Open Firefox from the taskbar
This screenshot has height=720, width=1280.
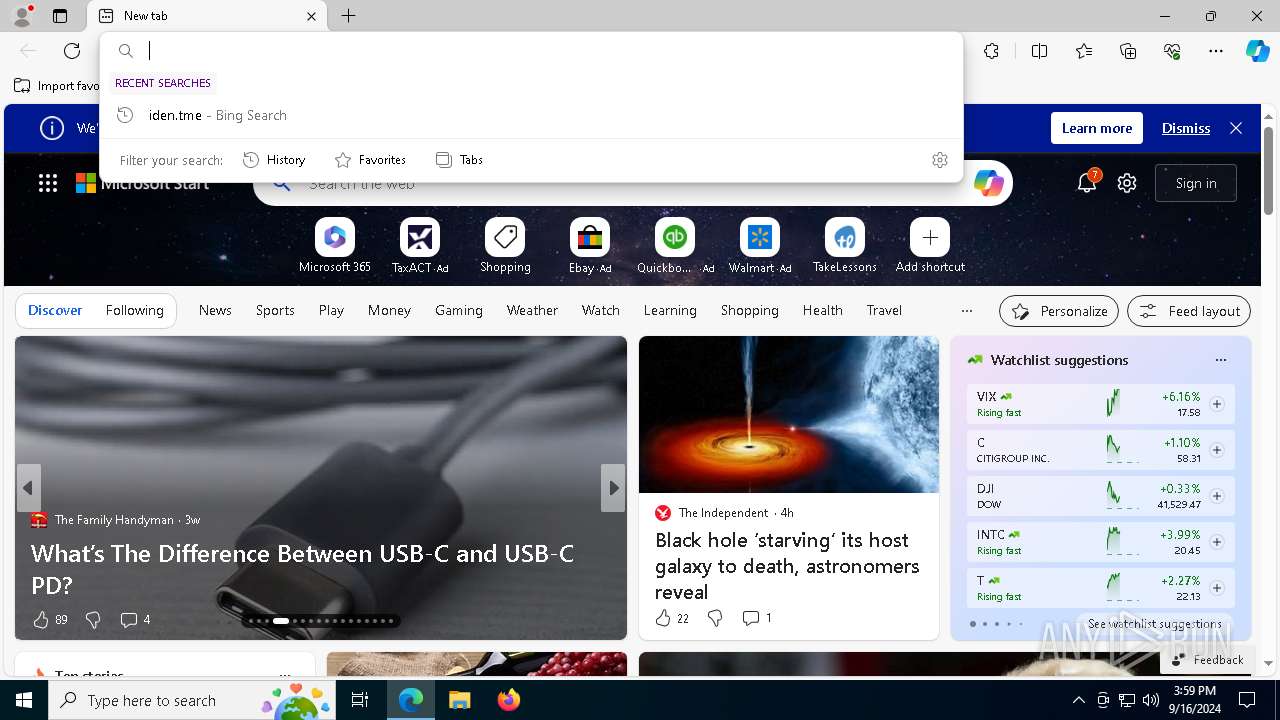(x=509, y=700)
